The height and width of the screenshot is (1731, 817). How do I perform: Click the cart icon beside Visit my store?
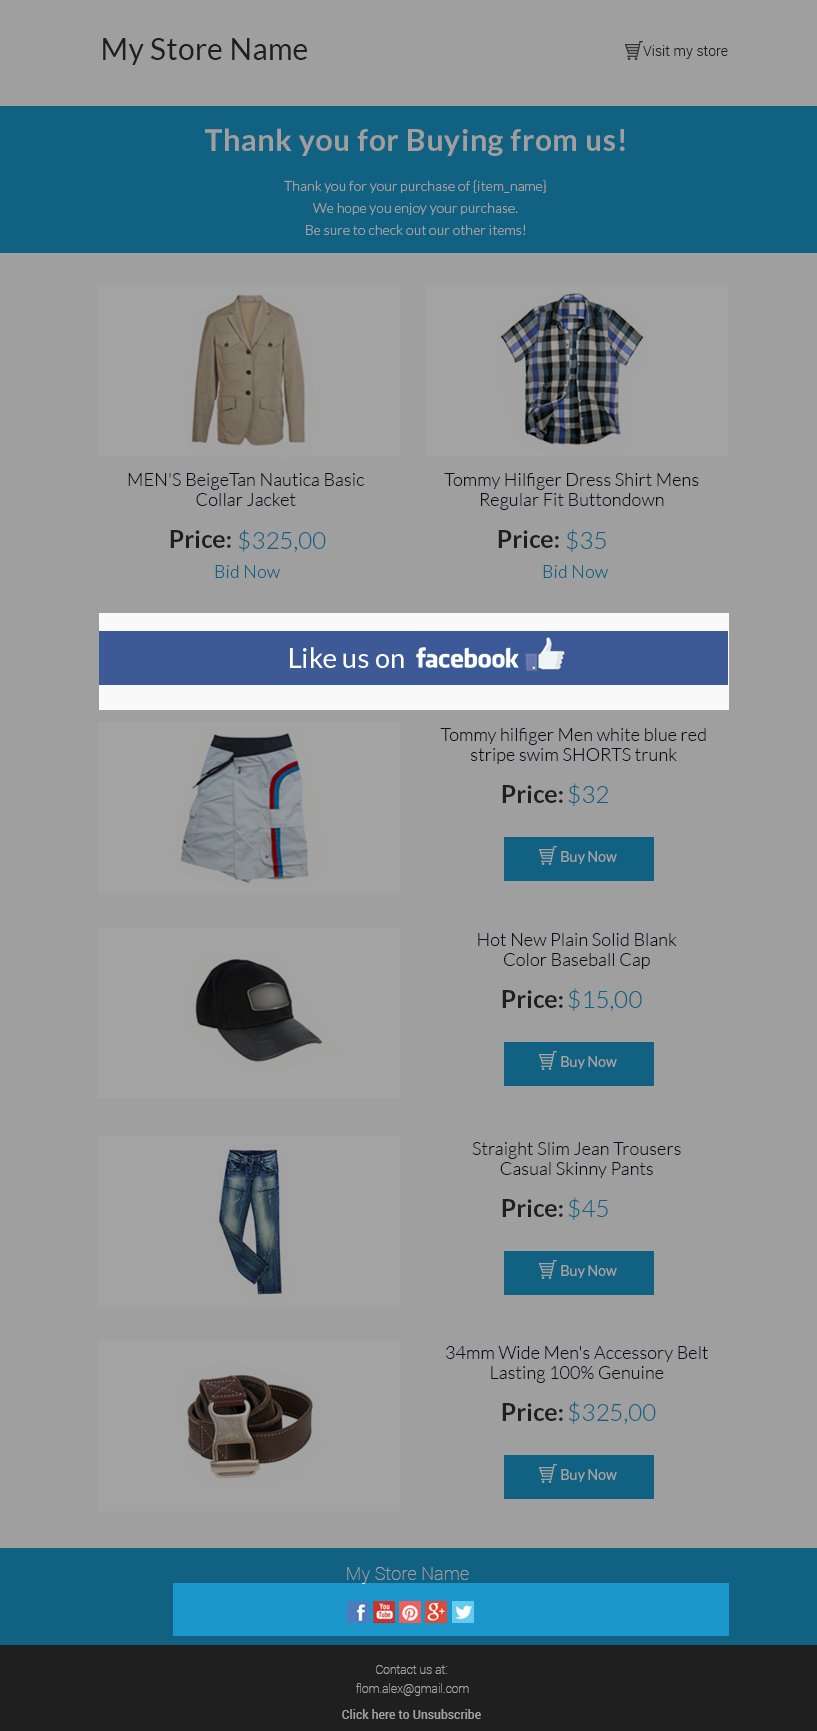point(633,51)
